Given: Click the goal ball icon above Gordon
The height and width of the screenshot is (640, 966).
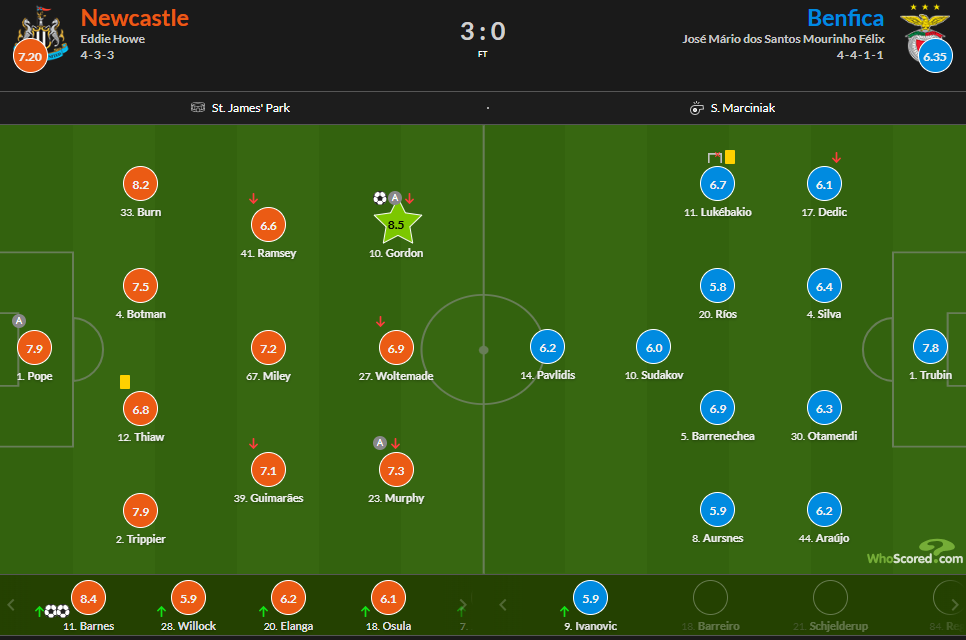Looking at the screenshot, I should coord(379,198).
